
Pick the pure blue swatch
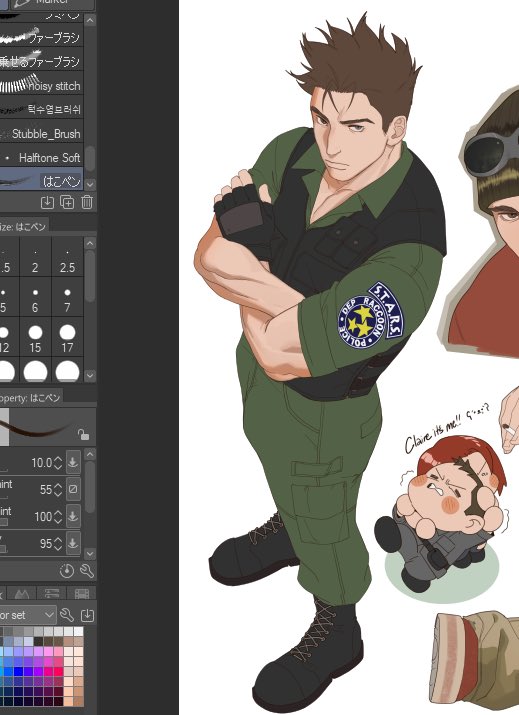(18, 671)
